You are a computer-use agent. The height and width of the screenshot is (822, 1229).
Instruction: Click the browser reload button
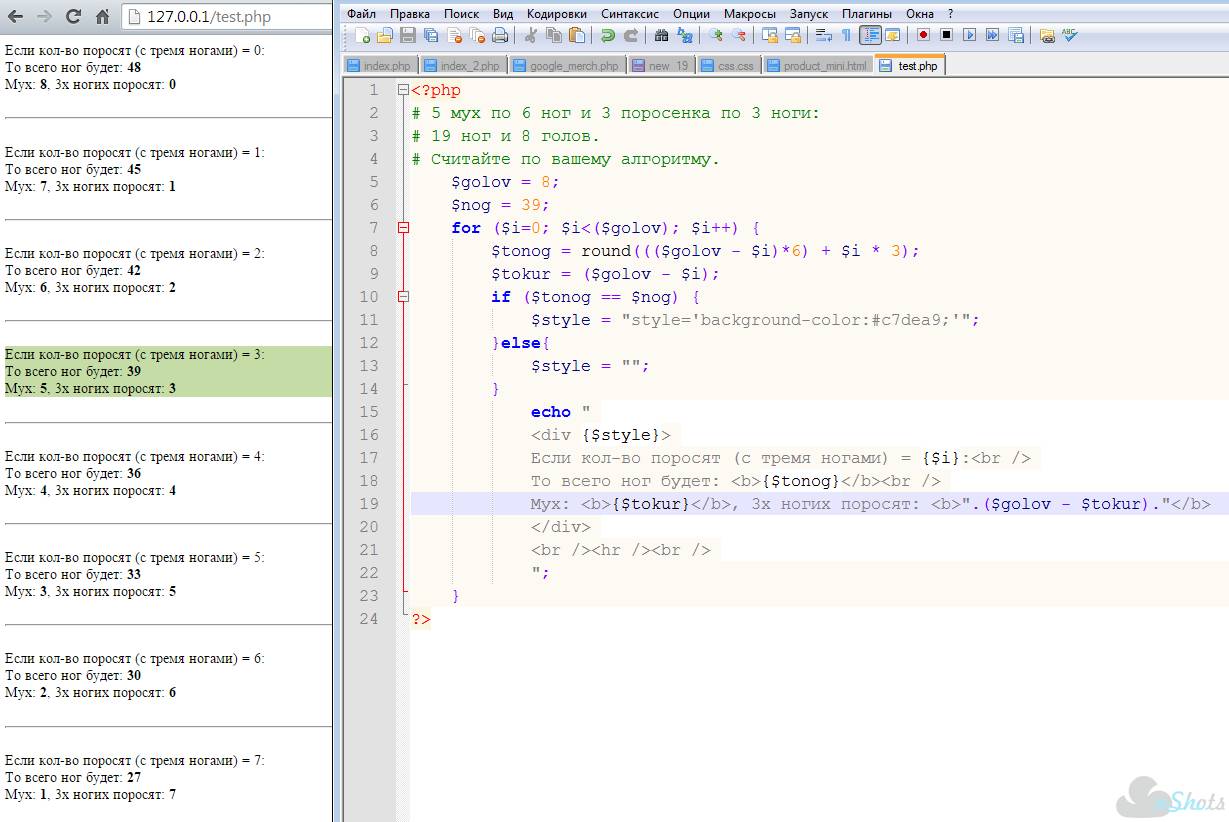pyautogui.click(x=73, y=17)
